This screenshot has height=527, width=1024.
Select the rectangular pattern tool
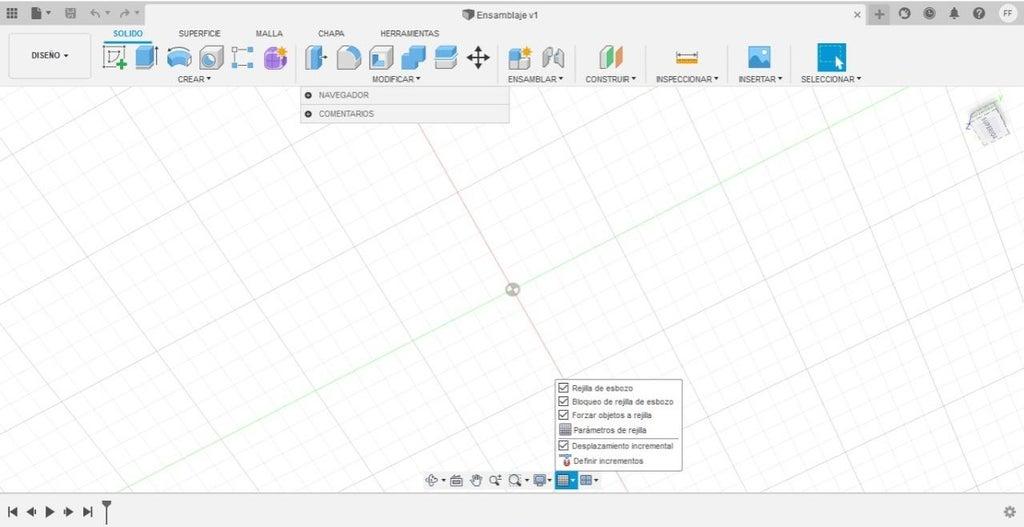(x=242, y=57)
